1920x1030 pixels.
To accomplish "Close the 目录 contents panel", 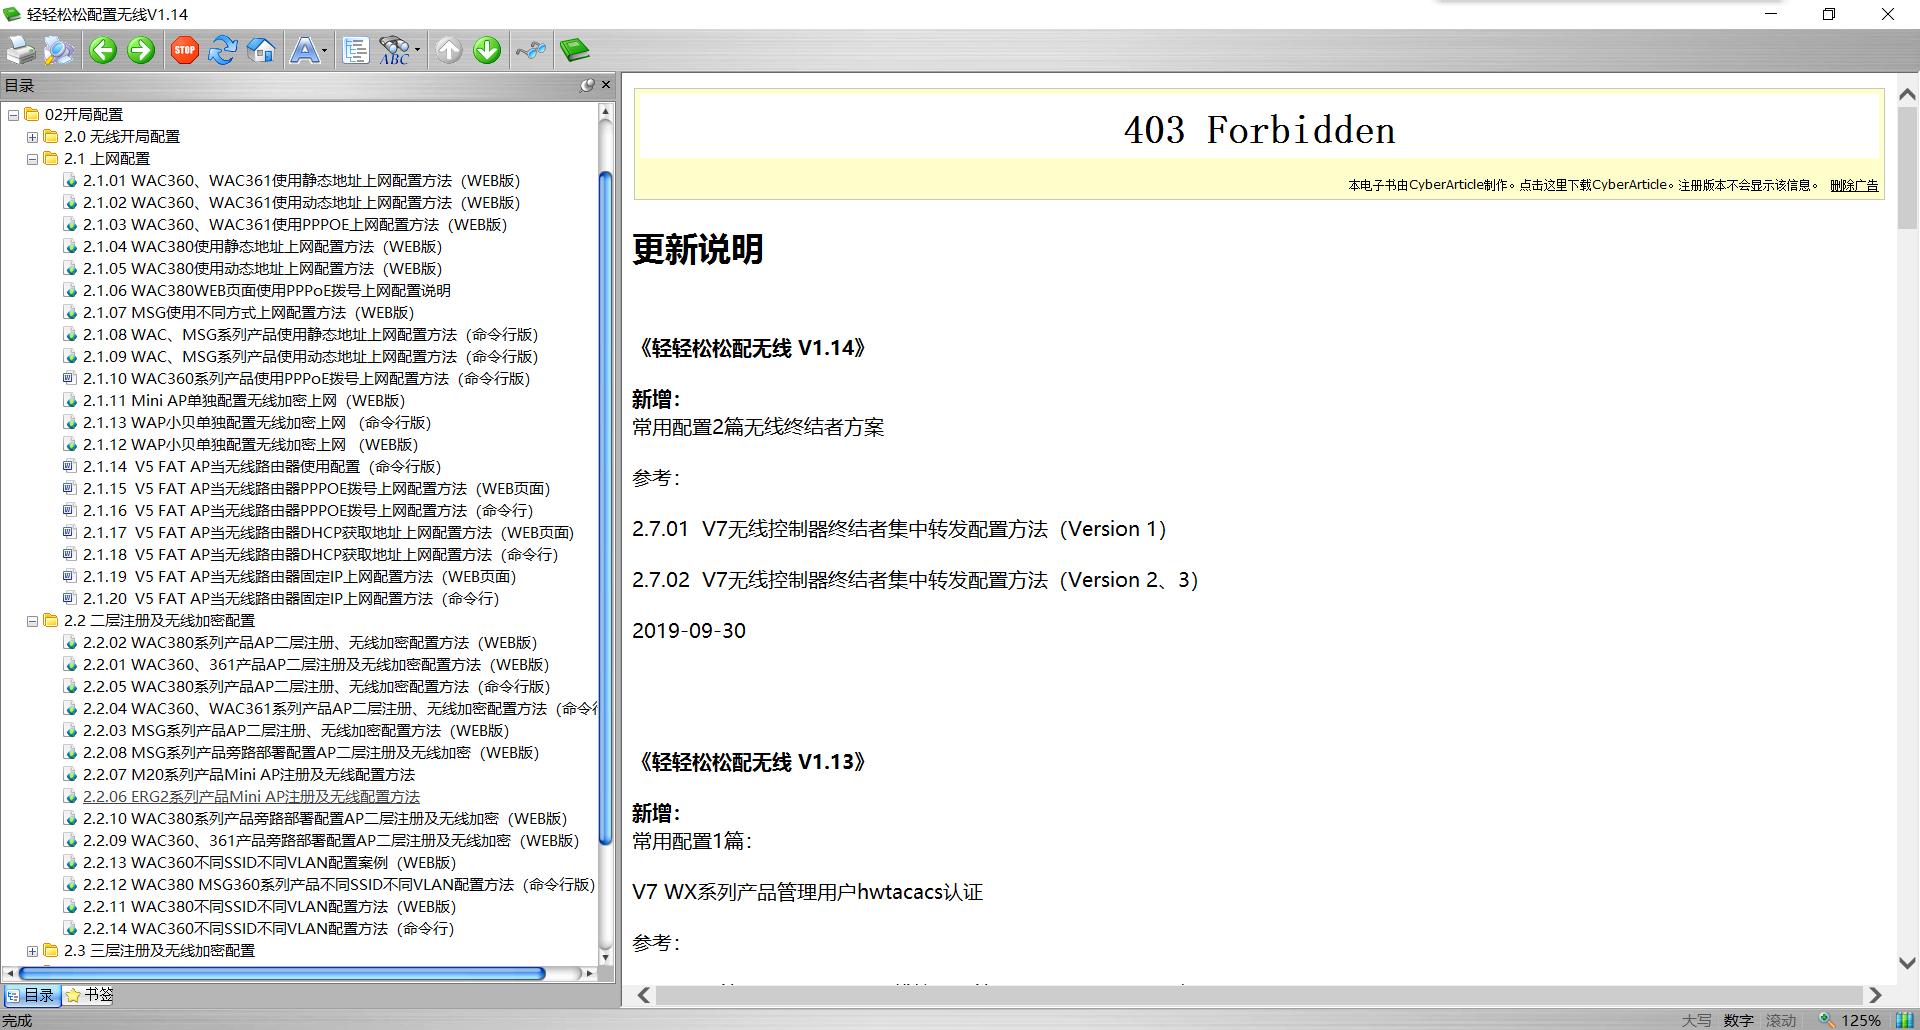I will pos(606,85).
